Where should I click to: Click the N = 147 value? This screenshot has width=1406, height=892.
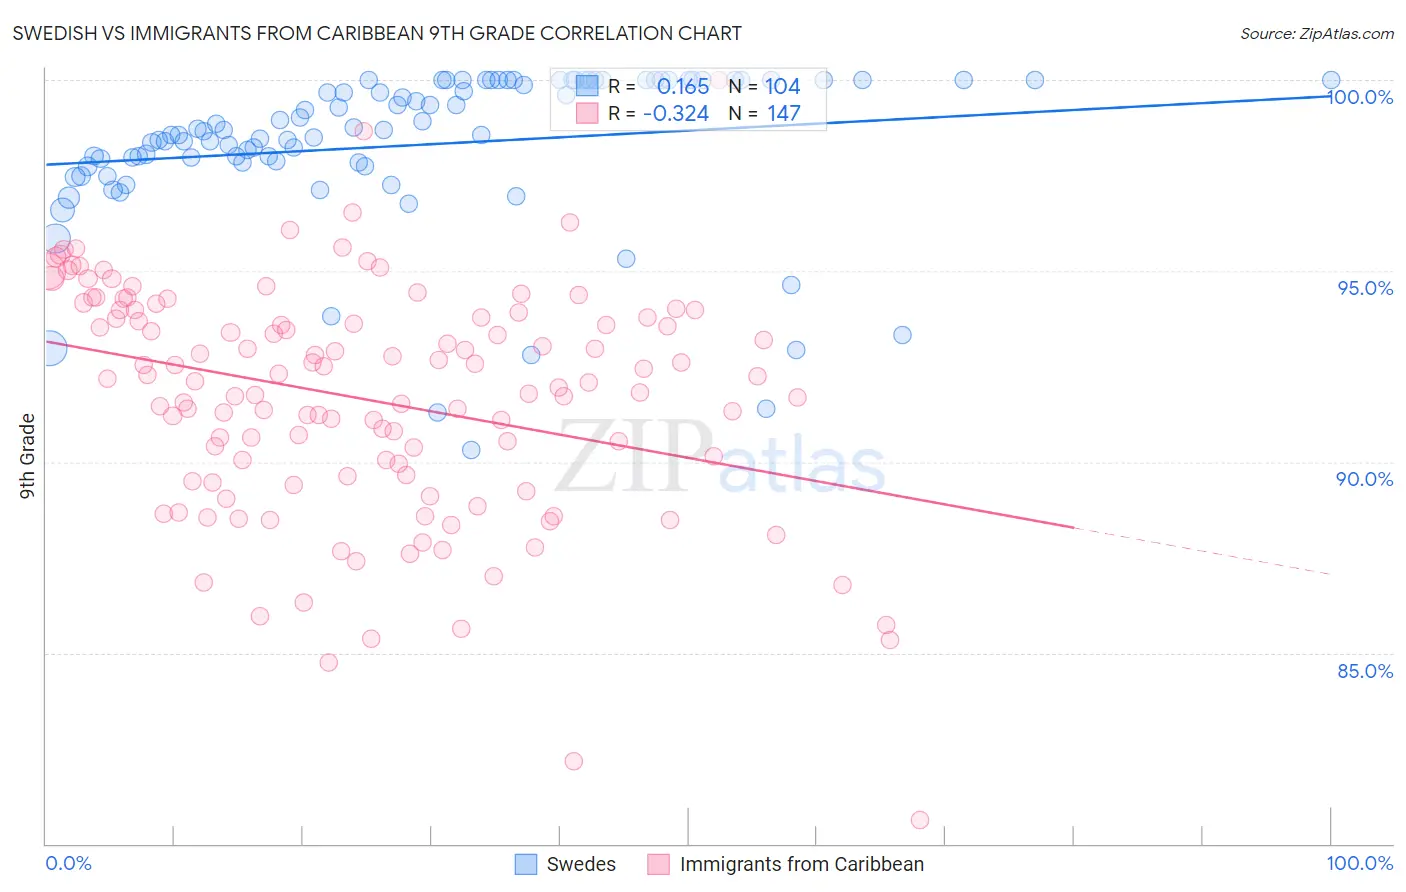point(783,114)
